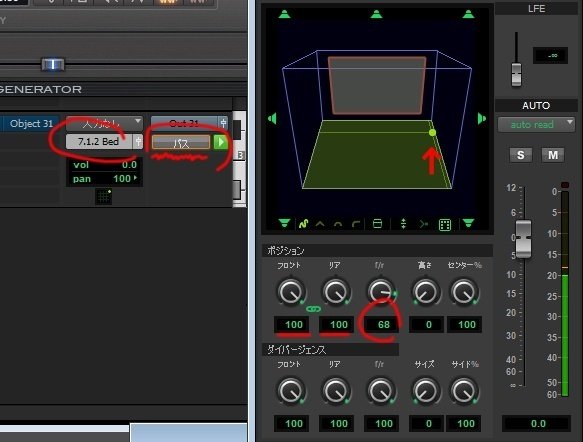This screenshot has width=583, height=442.
Task: Click Divergence side % value field
Action: point(464,423)
